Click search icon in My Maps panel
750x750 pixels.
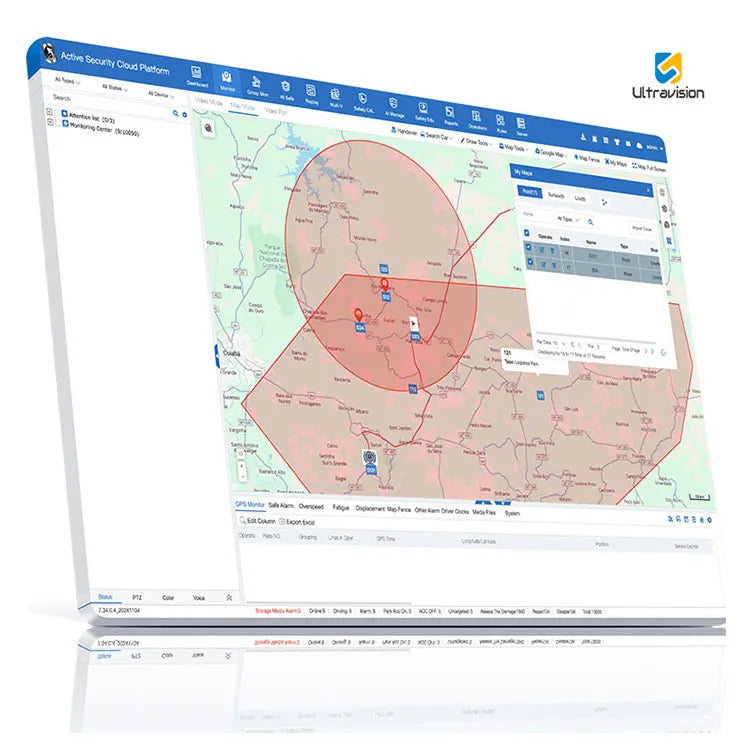tap(591, 222)
